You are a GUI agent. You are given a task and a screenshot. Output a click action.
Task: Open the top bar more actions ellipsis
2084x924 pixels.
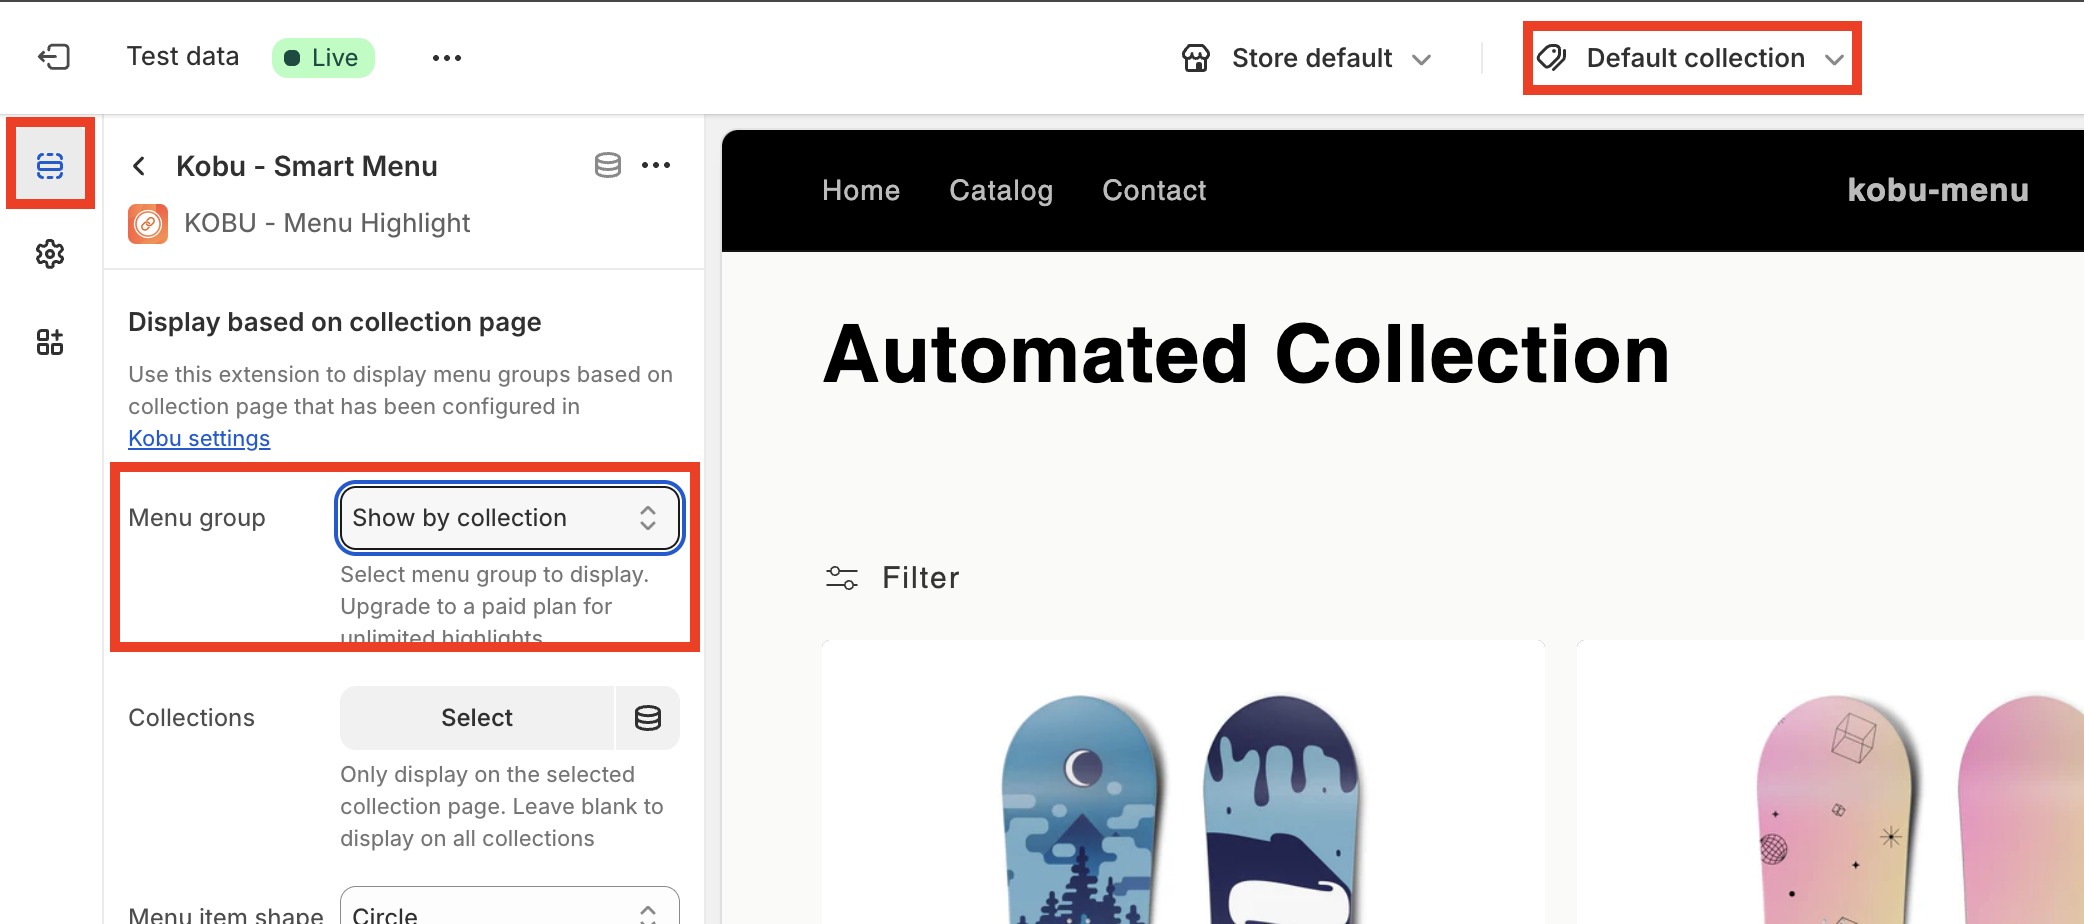tap(446, 58)
